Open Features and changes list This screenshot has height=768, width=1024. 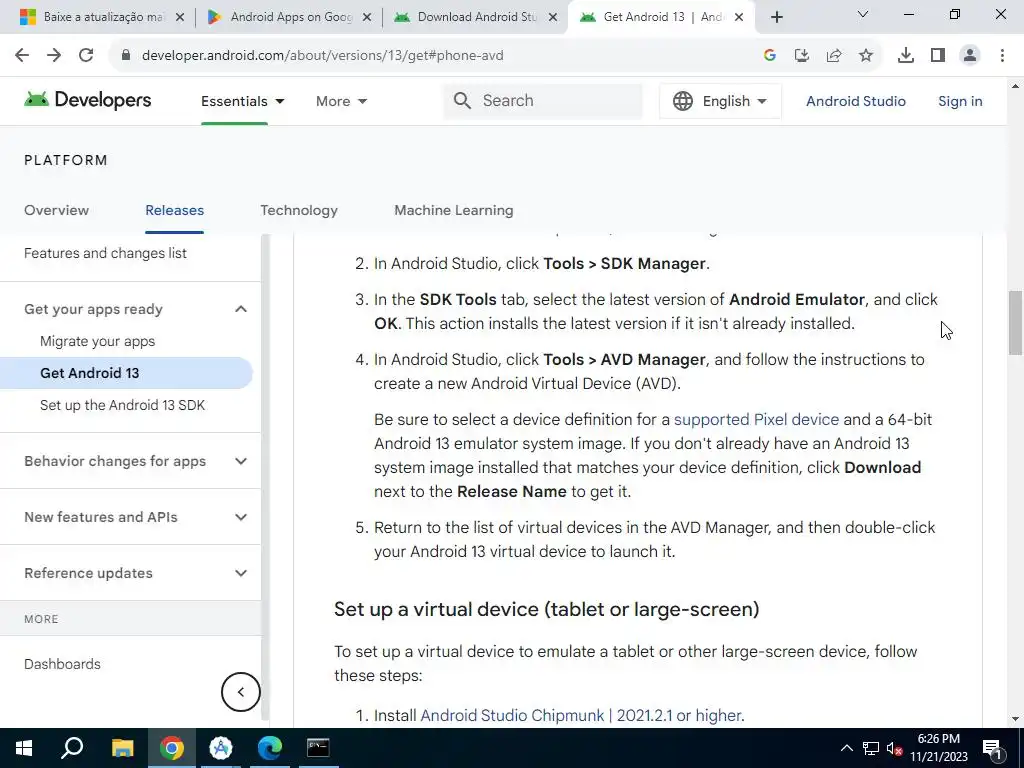(x=105, y=253)
